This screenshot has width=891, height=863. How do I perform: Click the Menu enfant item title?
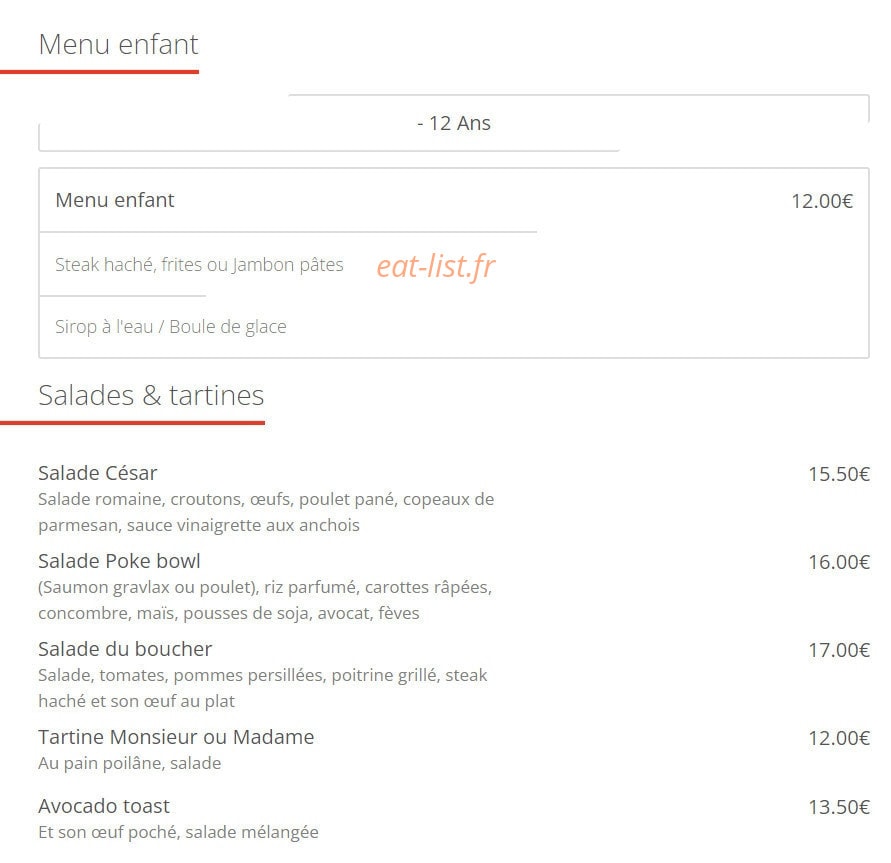coord(115,200)
